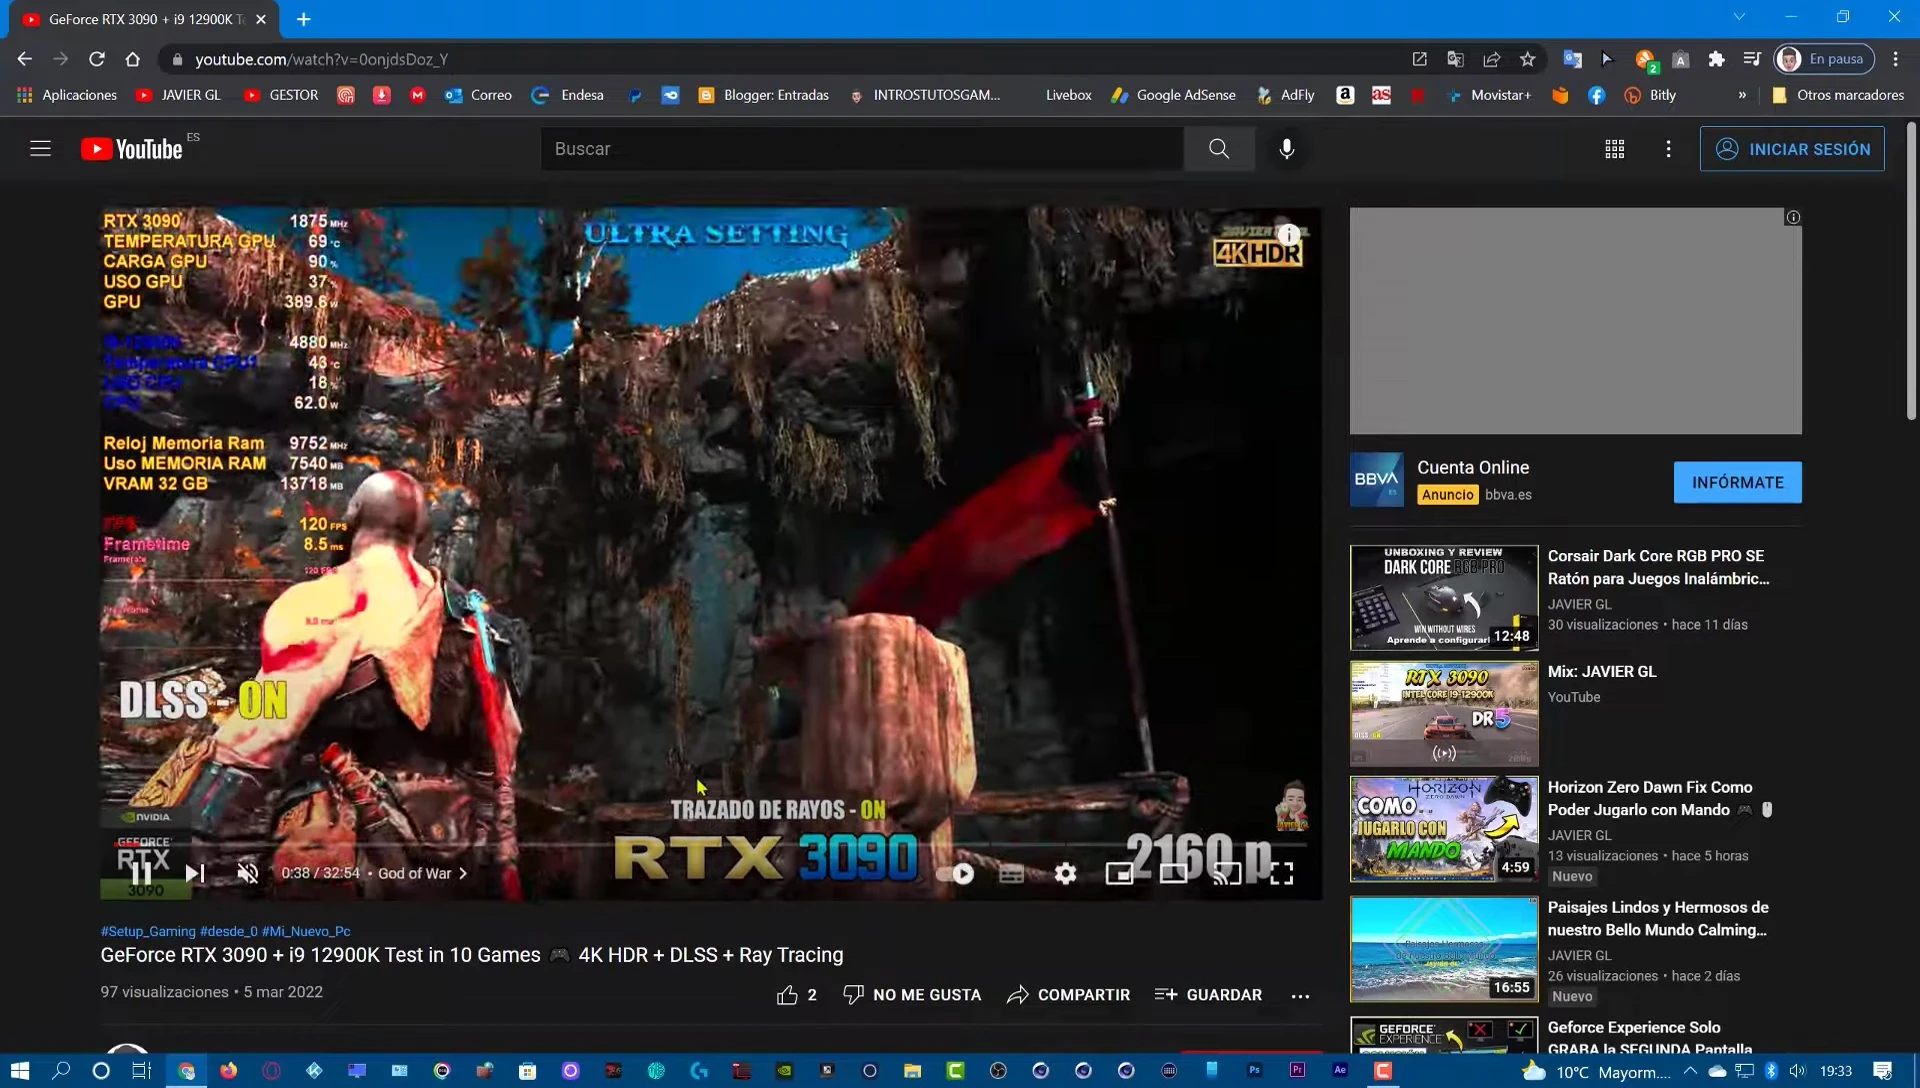The image size is (1920, 1088).
Task: Open the YouTube apps grid
Action: point(1615,149)
